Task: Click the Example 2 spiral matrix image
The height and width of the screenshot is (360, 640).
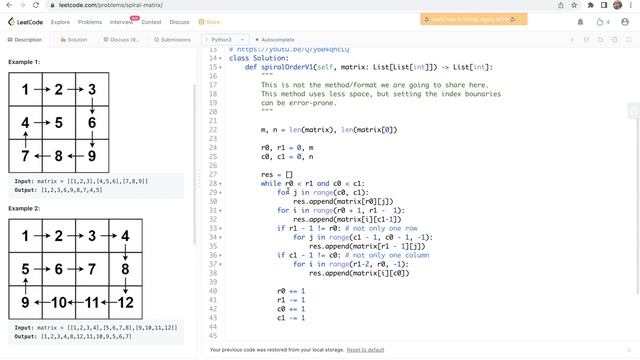Action: [76, 269]
